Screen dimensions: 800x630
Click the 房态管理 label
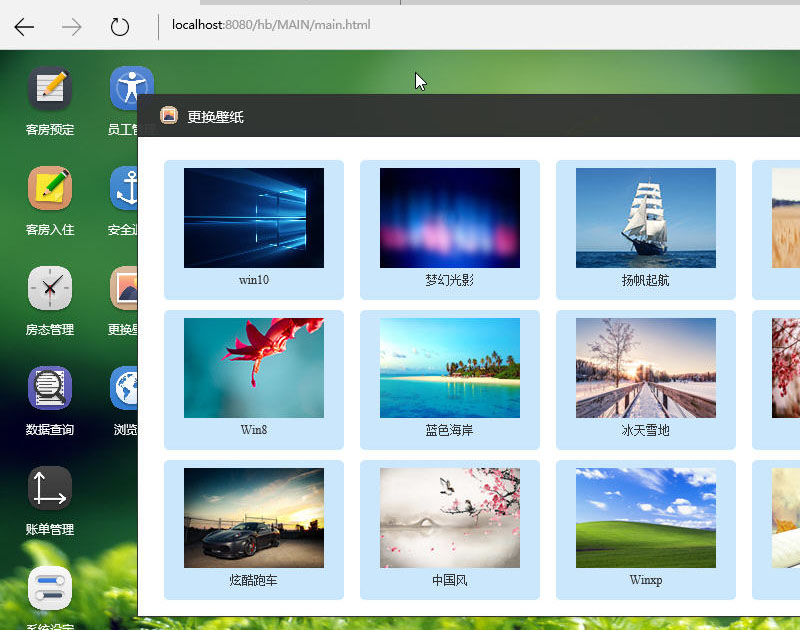click(x=50, y=330)
